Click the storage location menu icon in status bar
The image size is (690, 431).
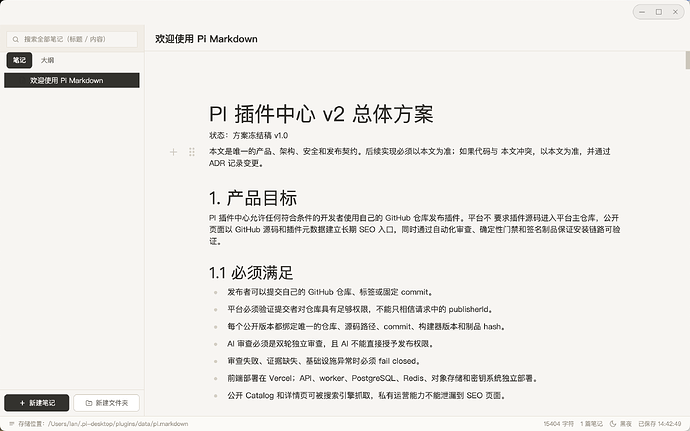tap(11, 424)
